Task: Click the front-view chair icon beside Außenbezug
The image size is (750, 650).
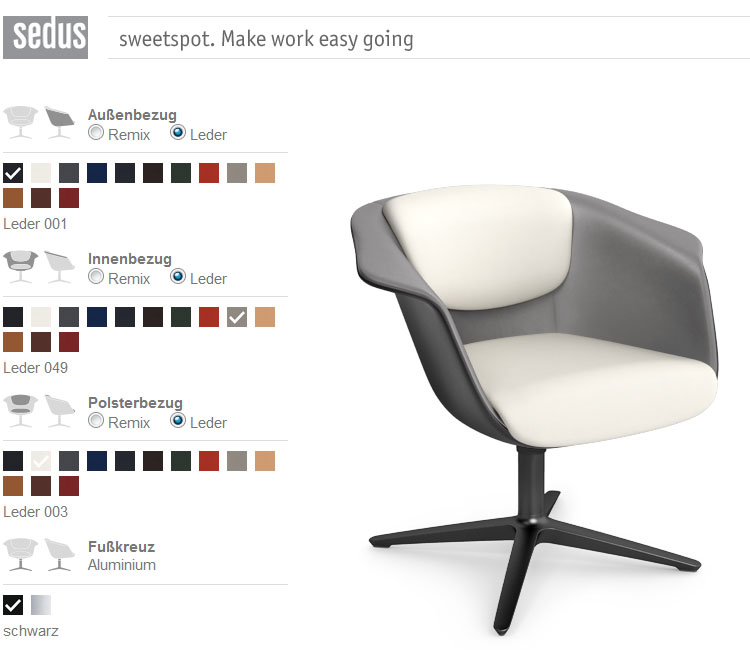Action: pos(21,122)
